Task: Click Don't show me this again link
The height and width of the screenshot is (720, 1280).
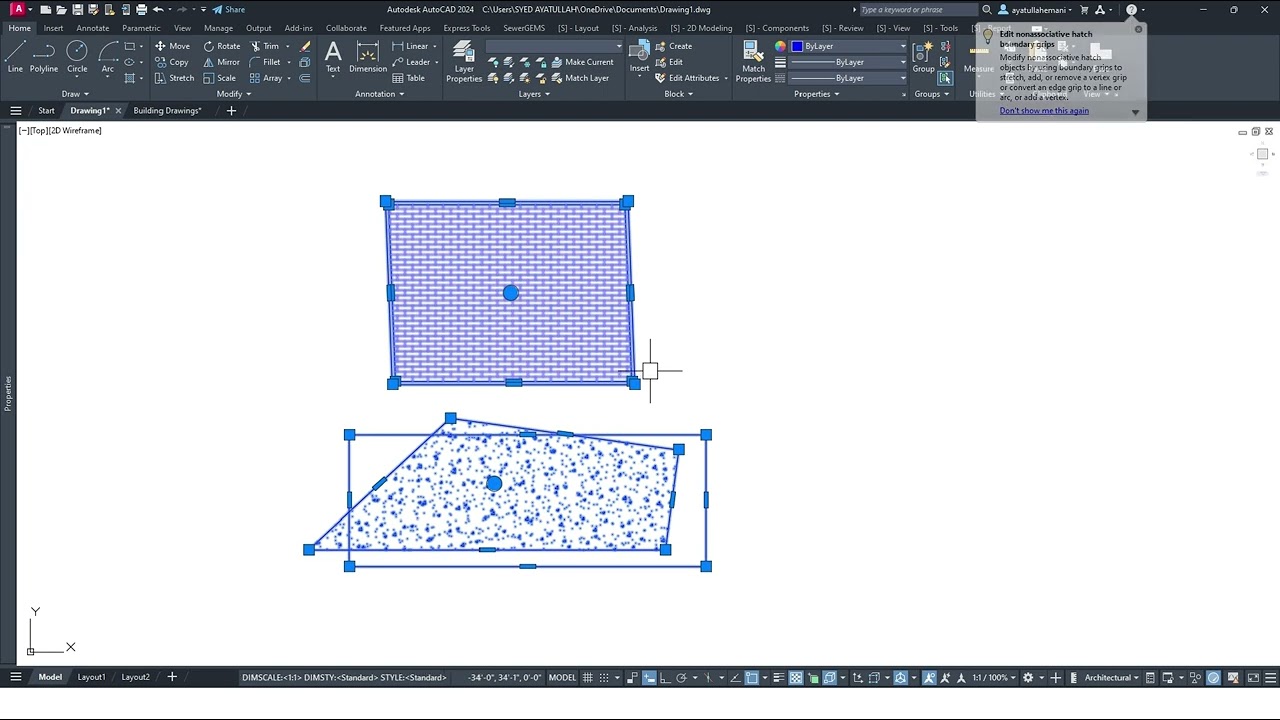Action: click(1044, 110)
